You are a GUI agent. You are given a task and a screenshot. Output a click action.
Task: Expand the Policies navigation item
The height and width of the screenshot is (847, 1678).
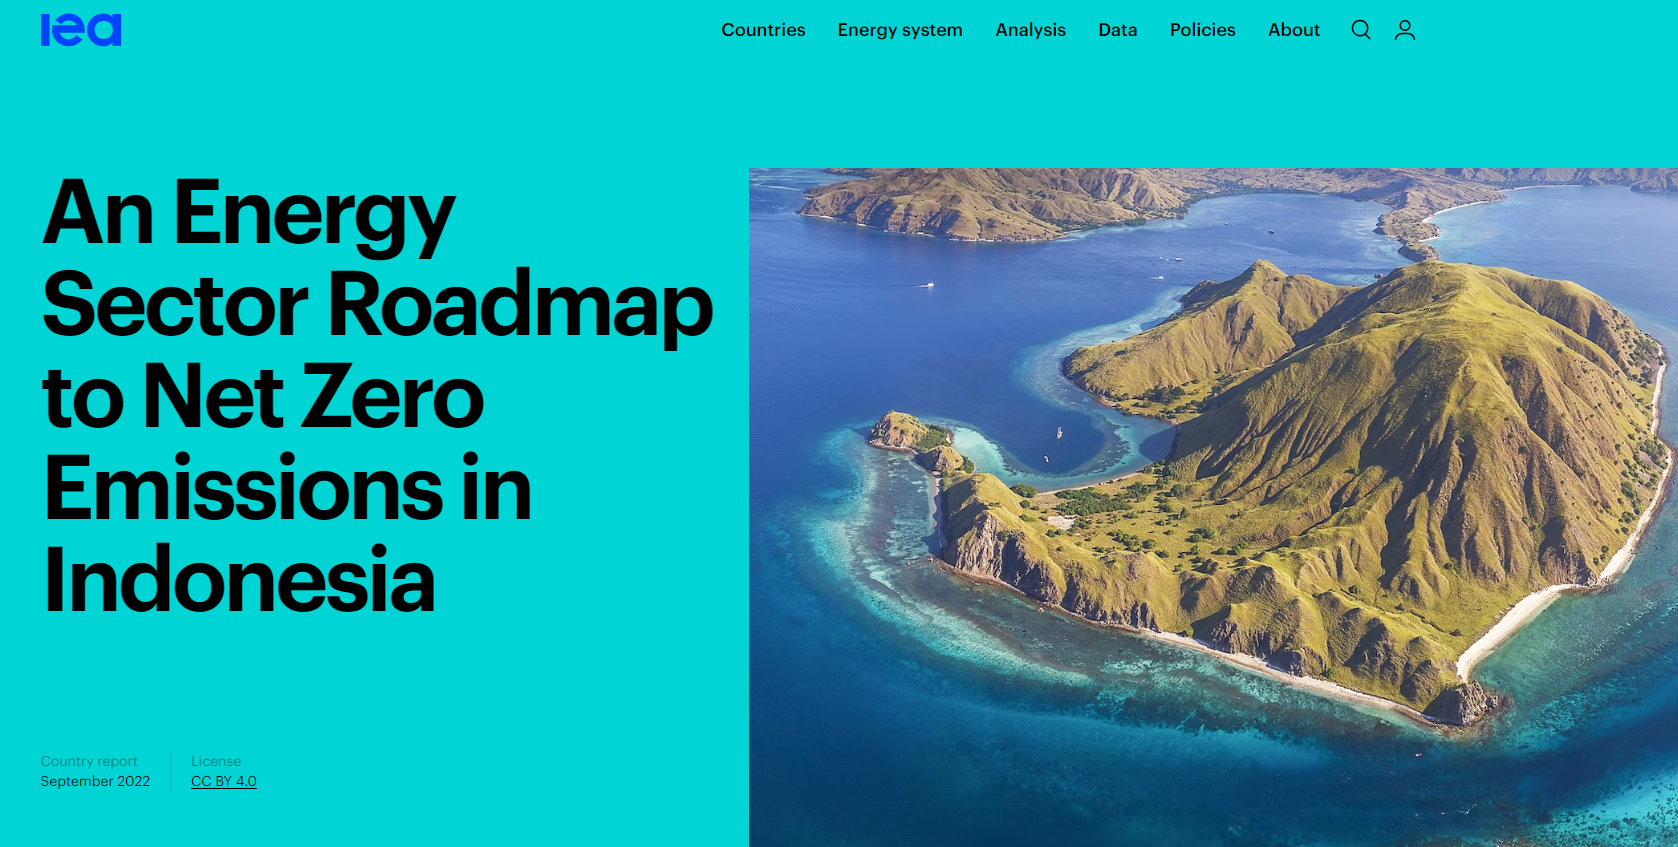pos(1203,30)
